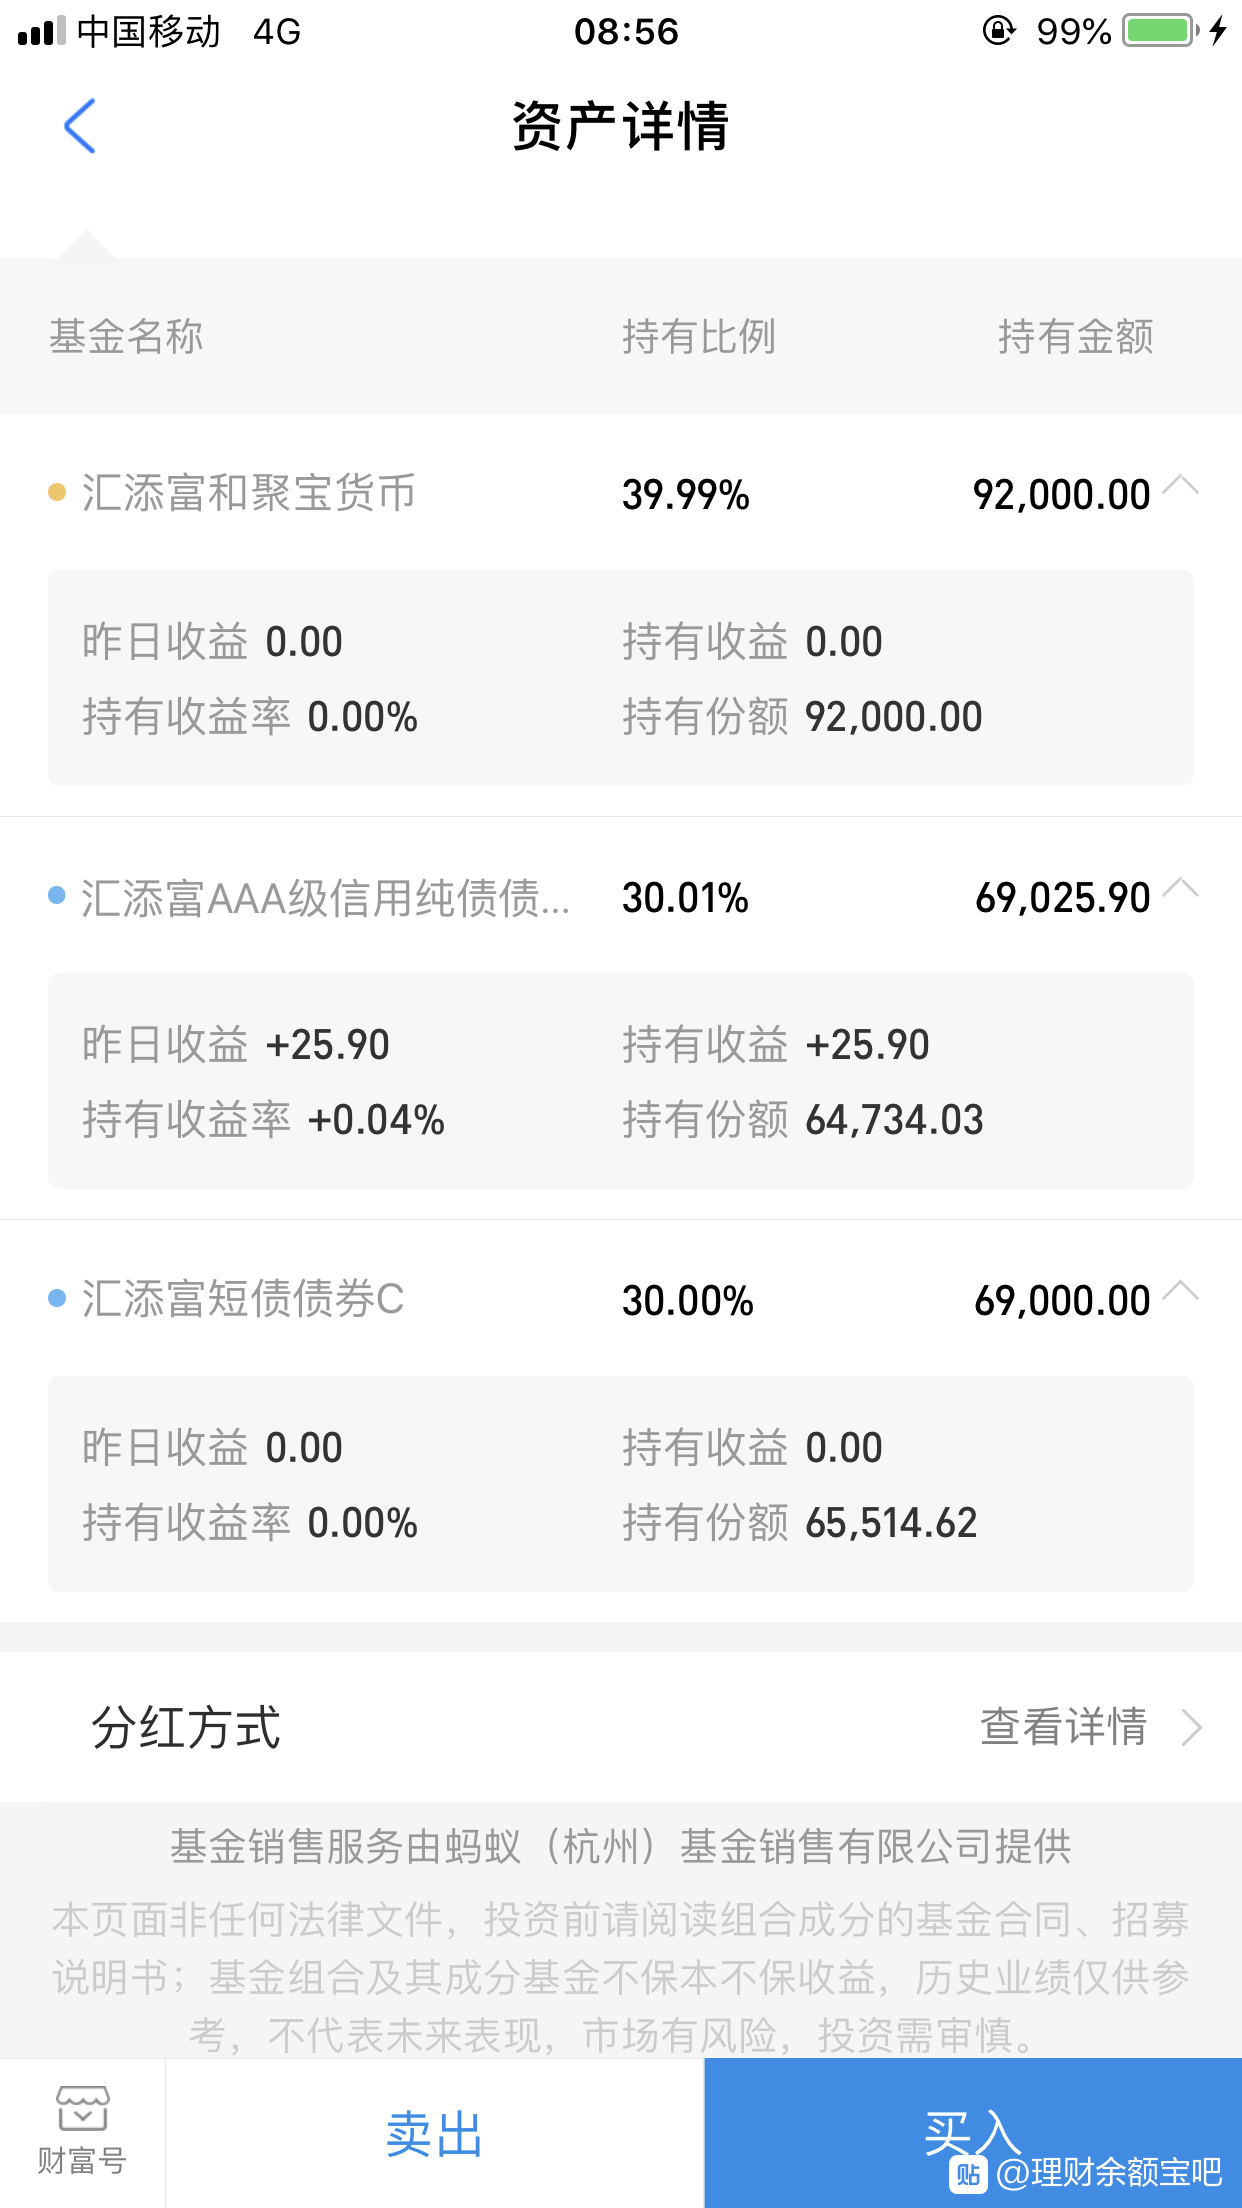Tap the 买入 buy button

pyautogui.click(x=973, y=2134)
